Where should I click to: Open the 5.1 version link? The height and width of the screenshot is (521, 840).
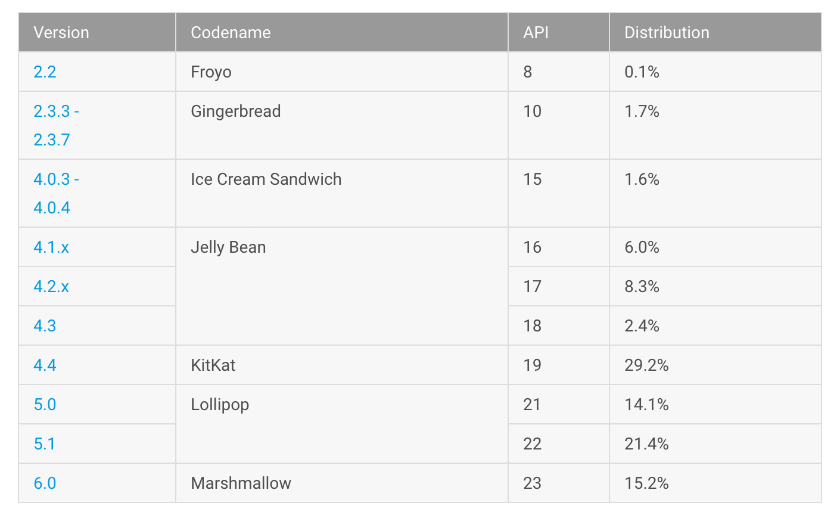(x=45, y=443)
